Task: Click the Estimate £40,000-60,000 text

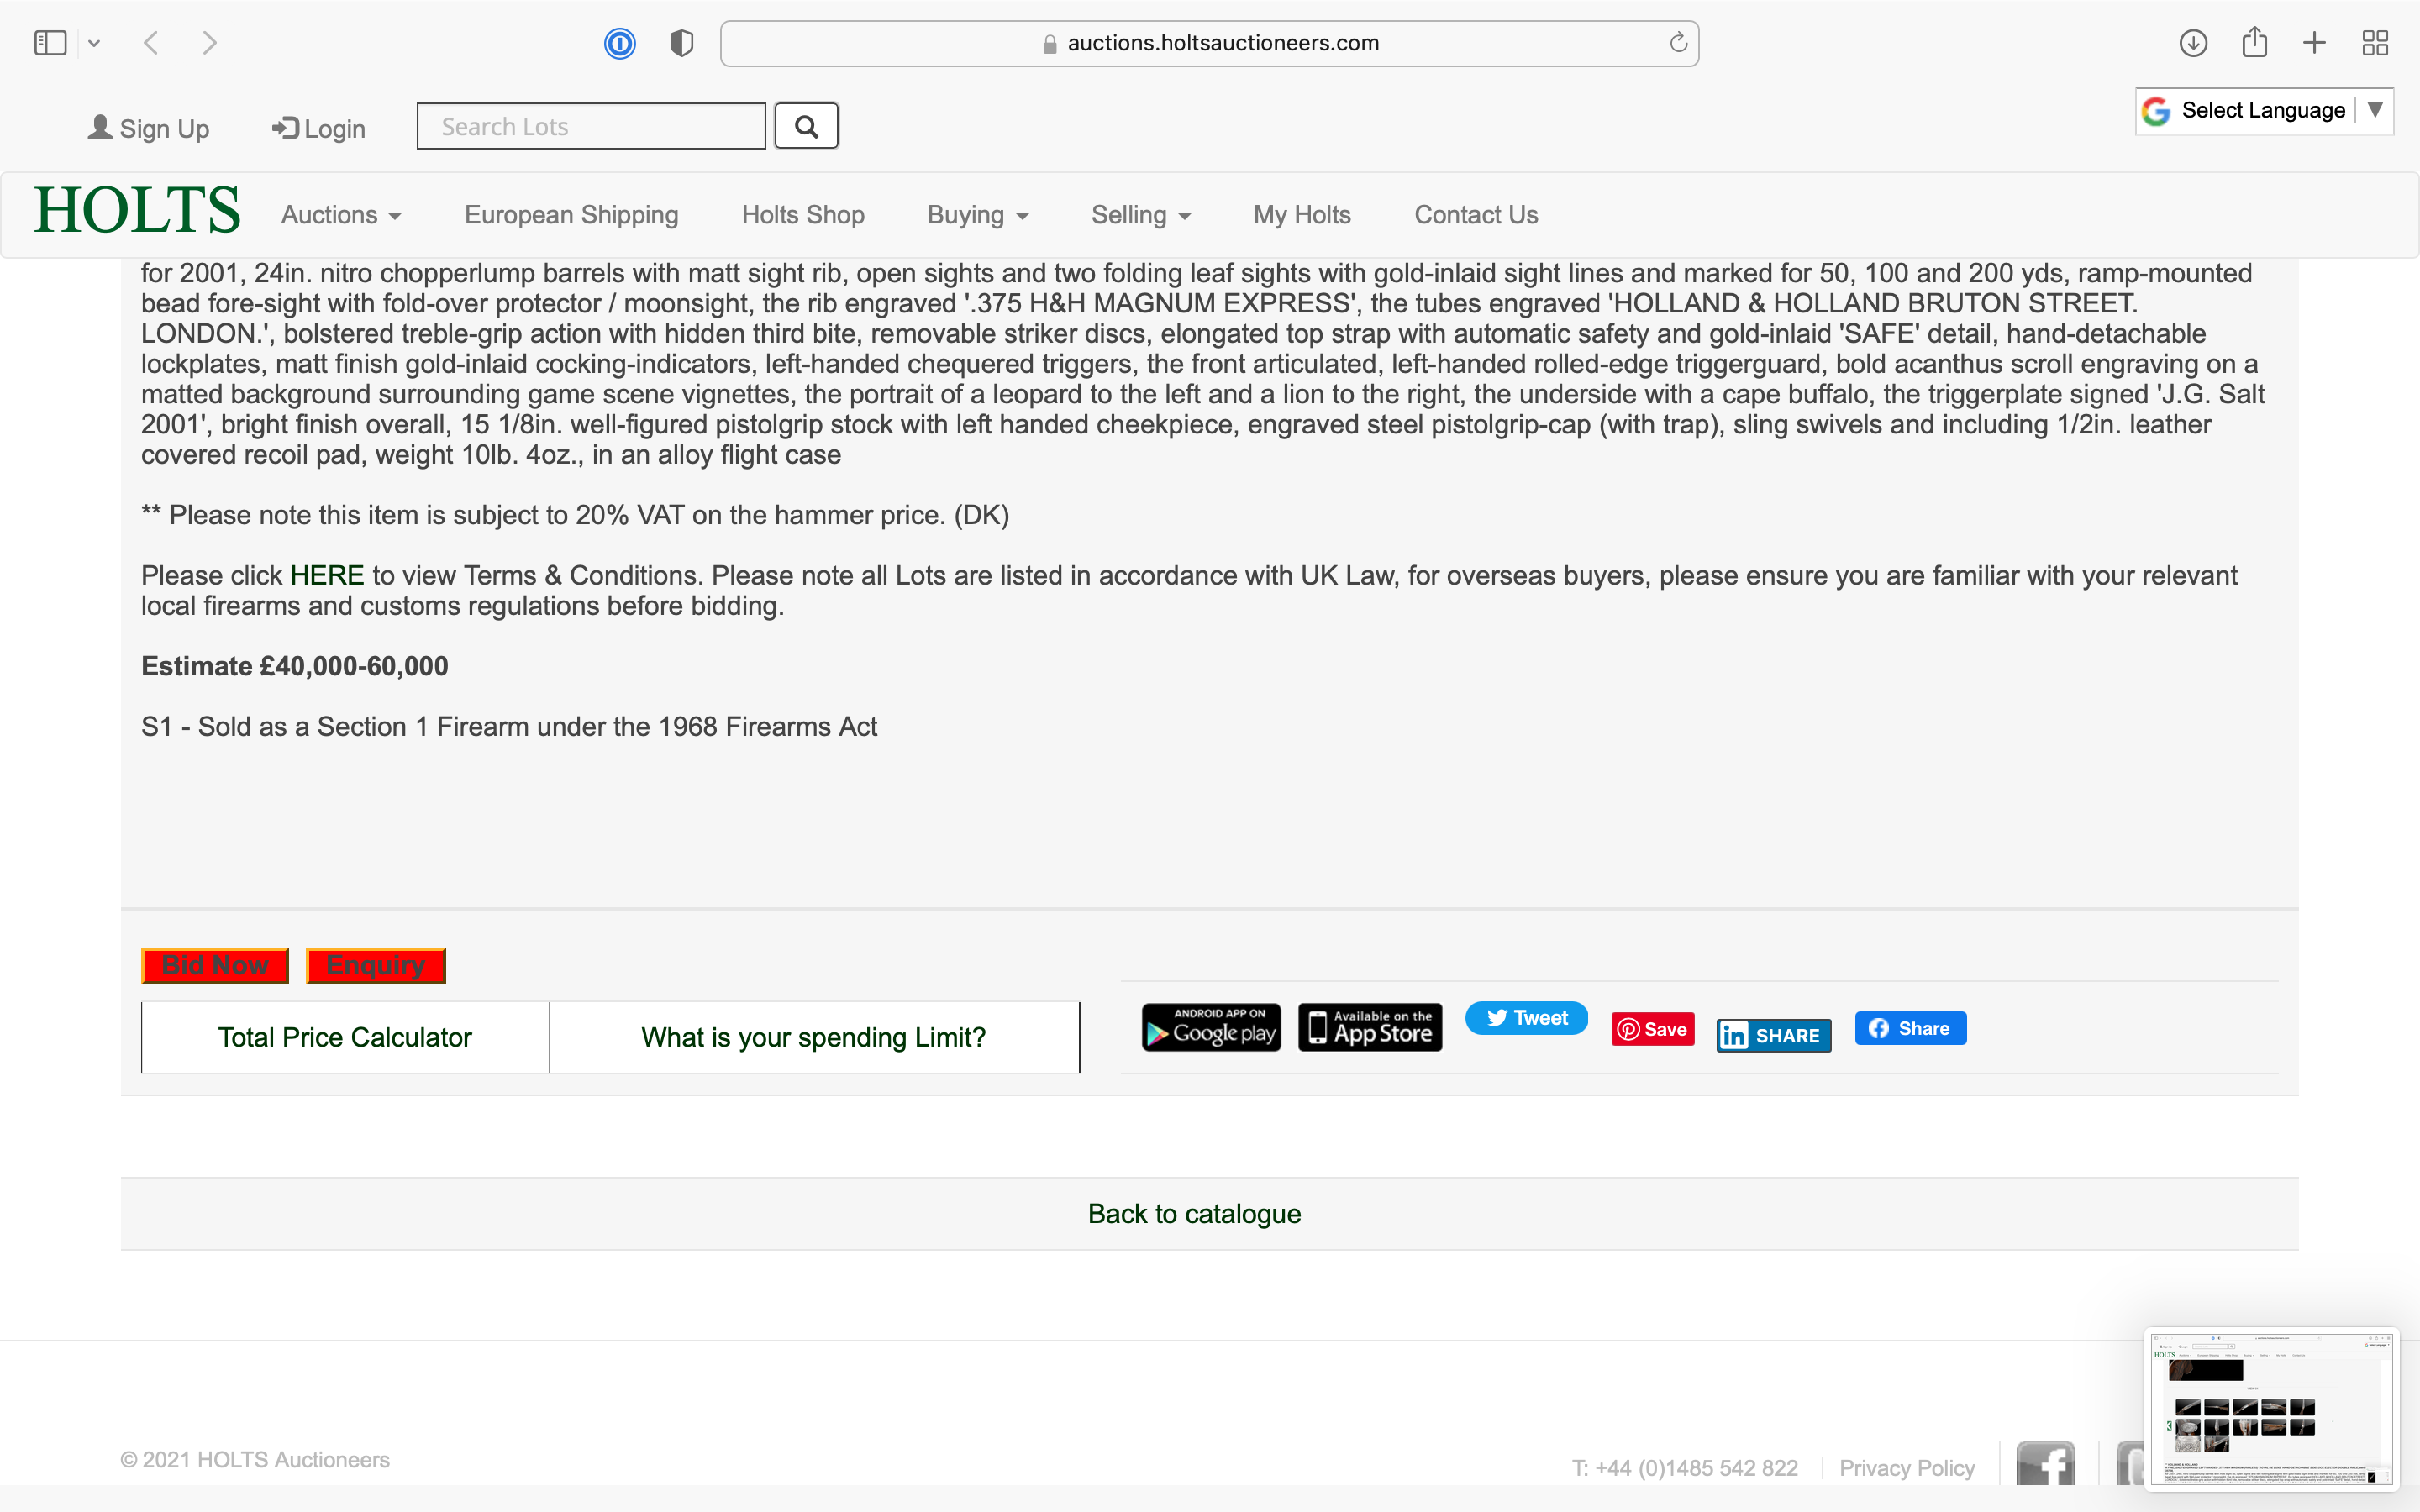Action: pos(295,666)
